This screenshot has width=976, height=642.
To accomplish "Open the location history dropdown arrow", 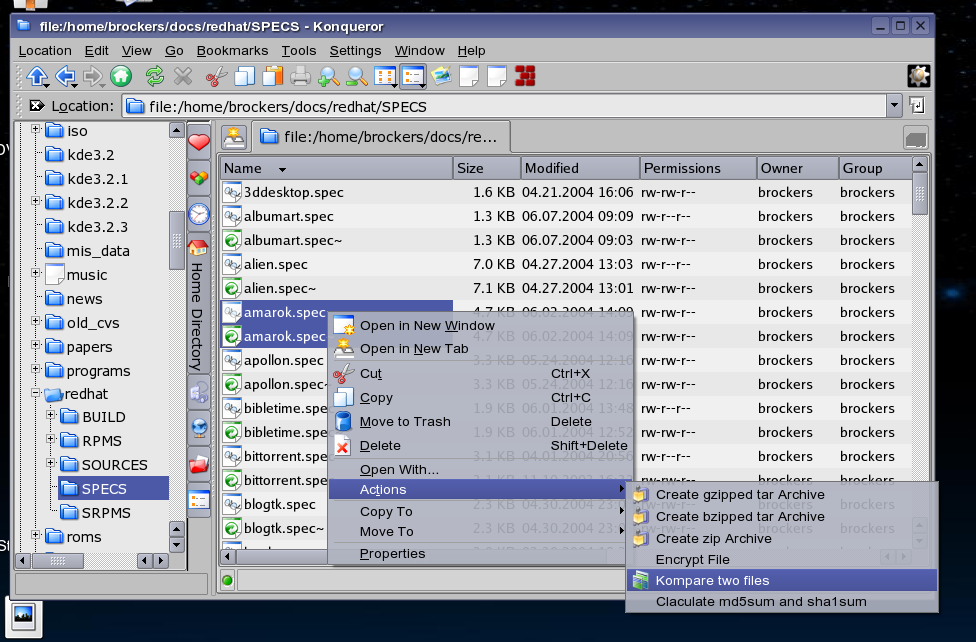I will 894,106.
